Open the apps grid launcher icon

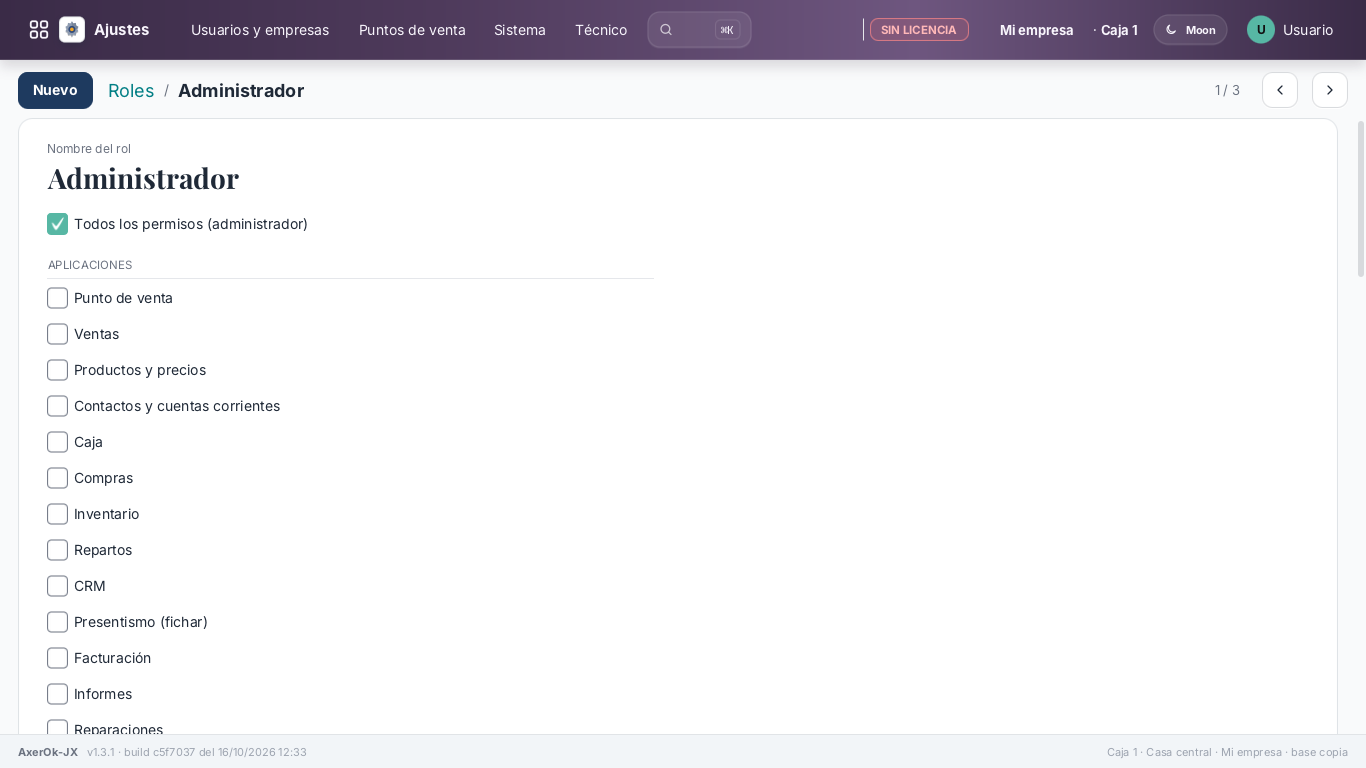click(x=39, y=30)
